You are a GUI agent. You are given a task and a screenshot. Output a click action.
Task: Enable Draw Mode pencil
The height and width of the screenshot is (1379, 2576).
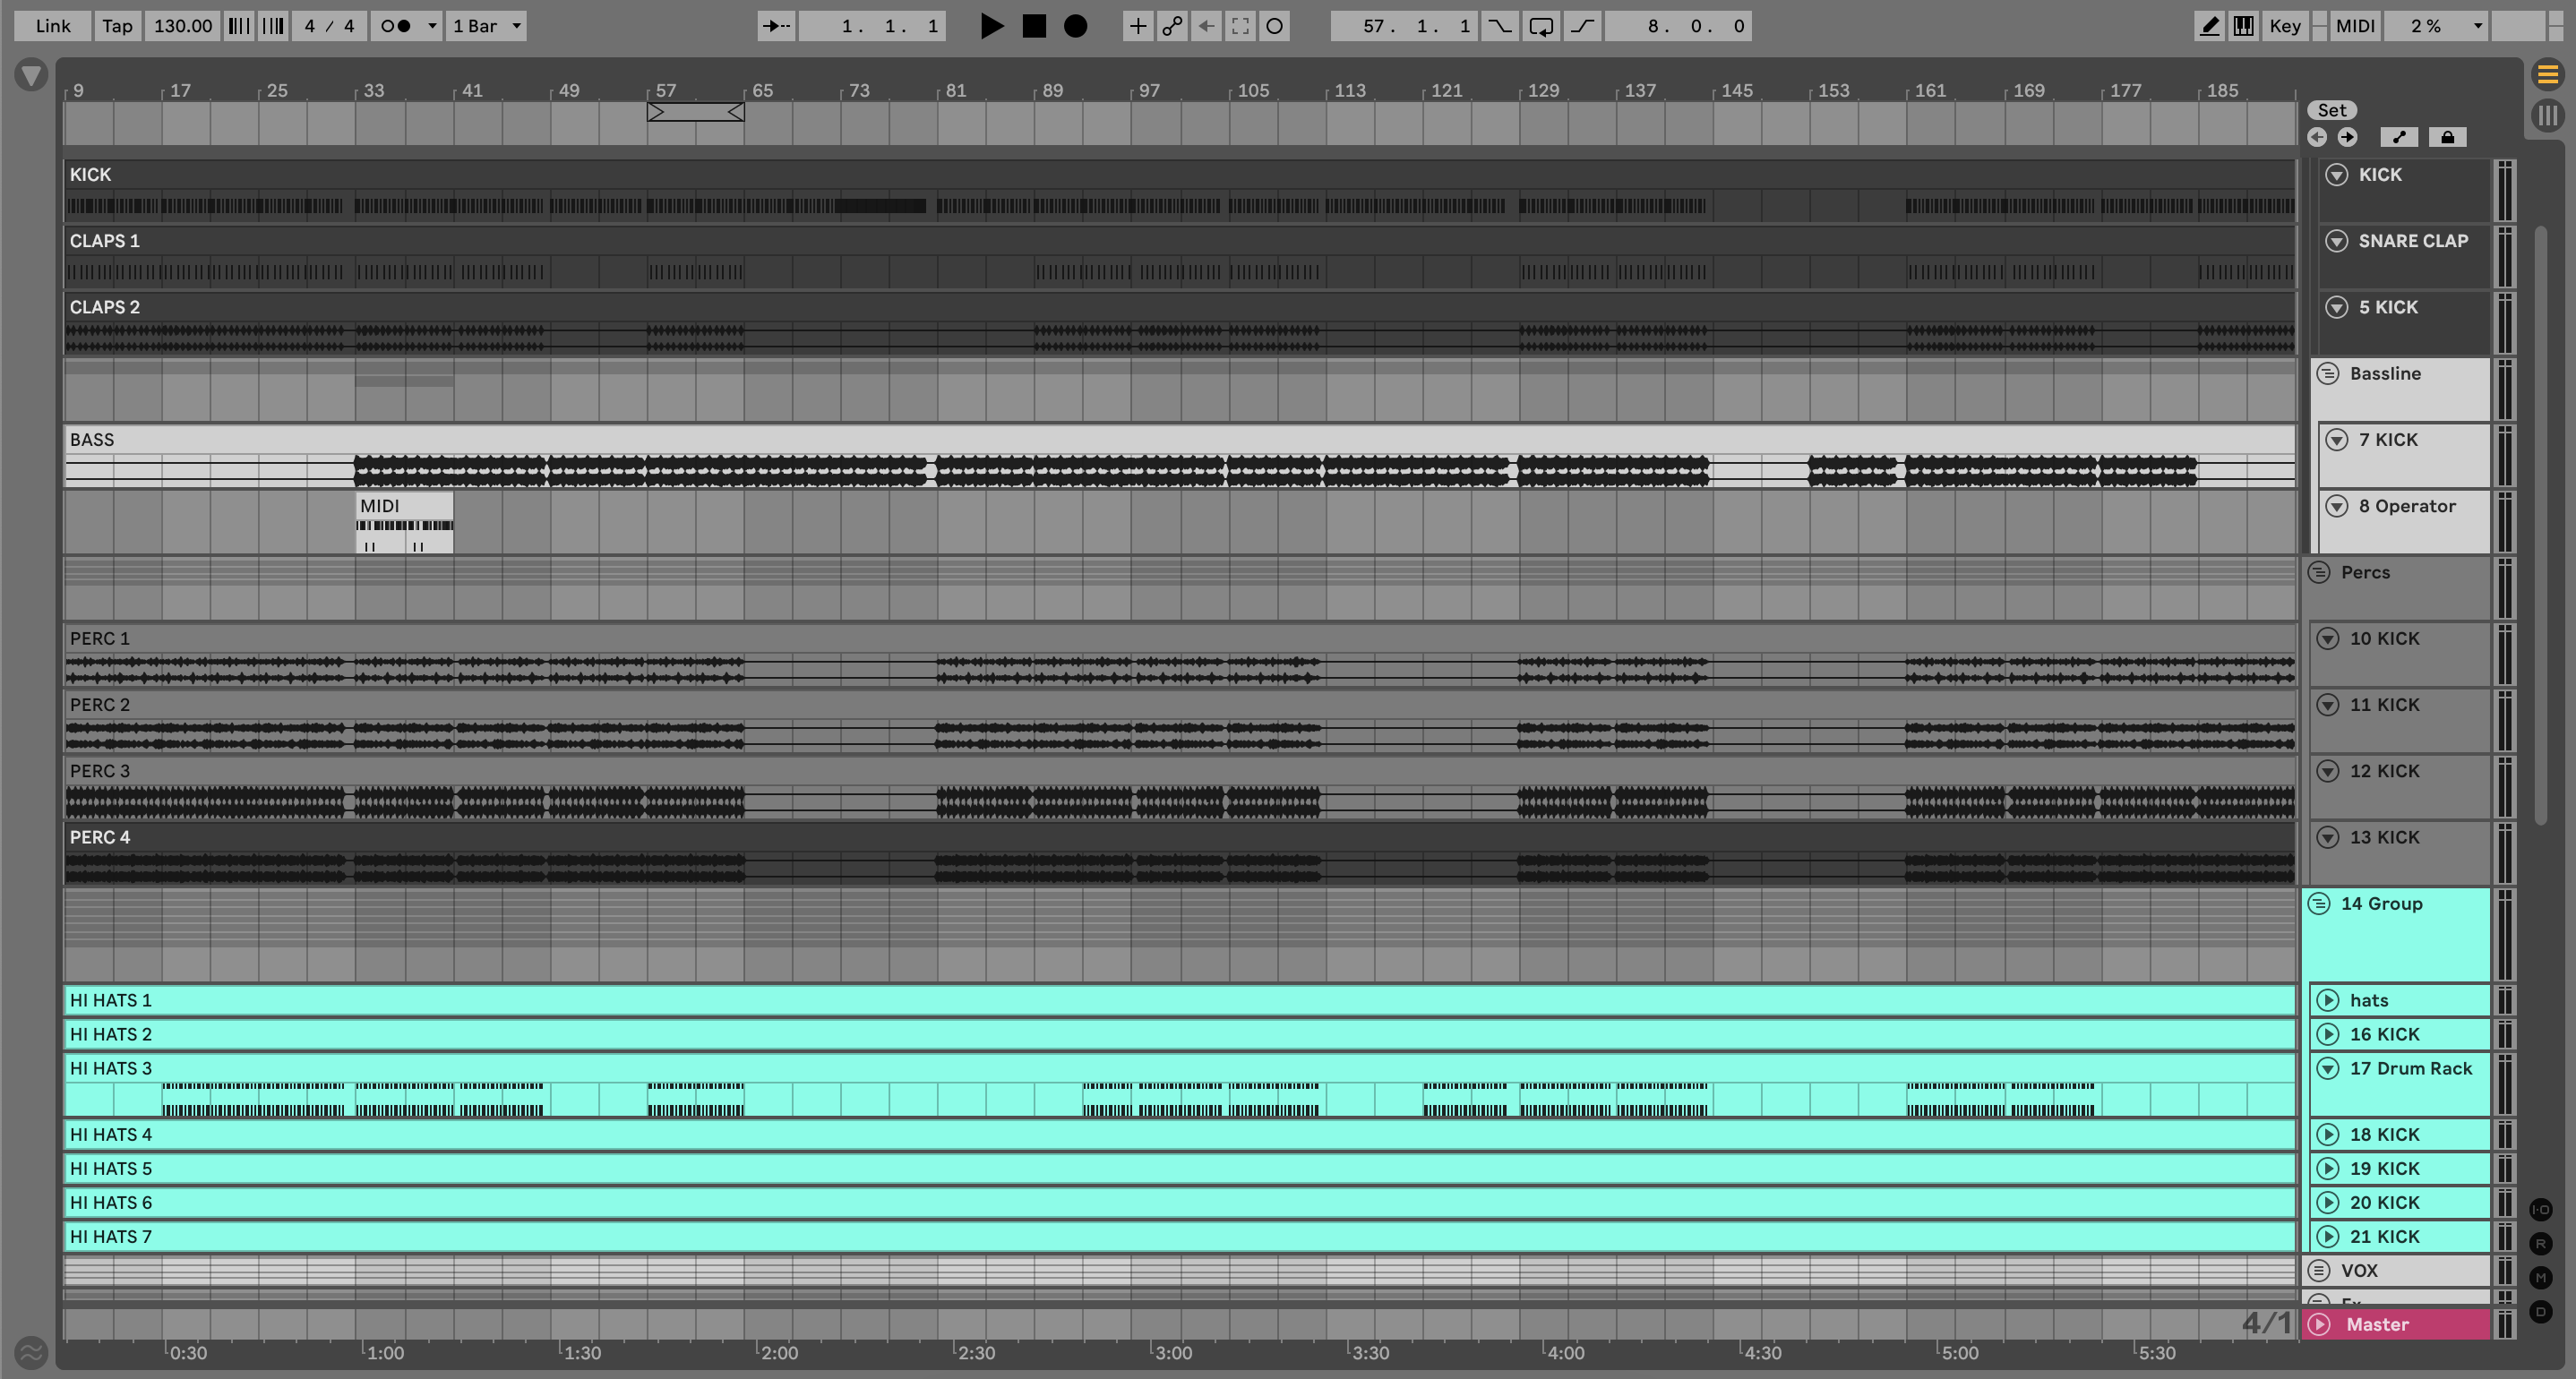tap(2209, 26)
